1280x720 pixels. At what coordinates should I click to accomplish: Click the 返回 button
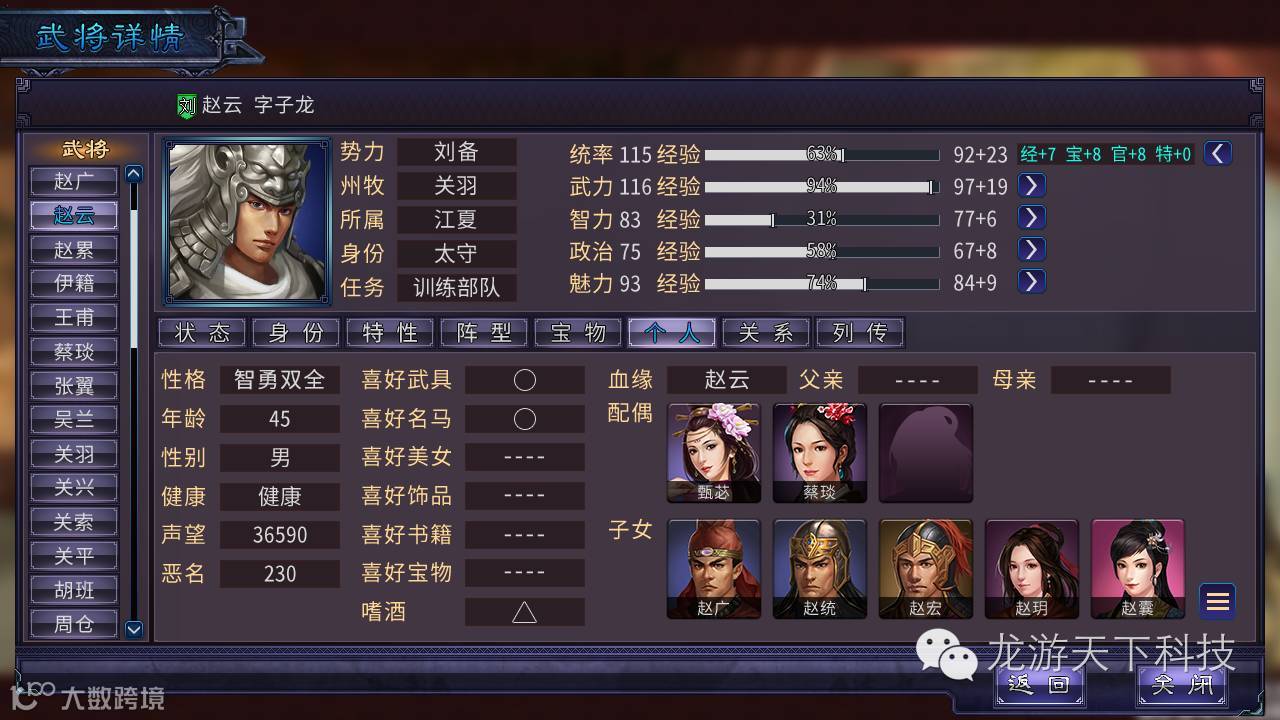click(1039, 685)
